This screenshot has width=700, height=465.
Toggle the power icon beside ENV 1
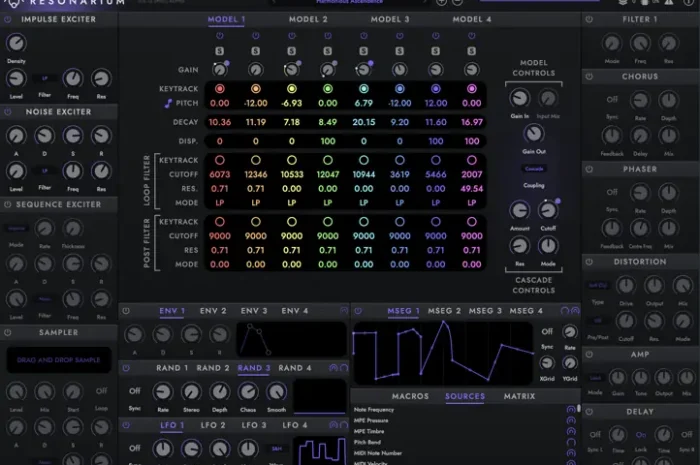pos(126,311)
